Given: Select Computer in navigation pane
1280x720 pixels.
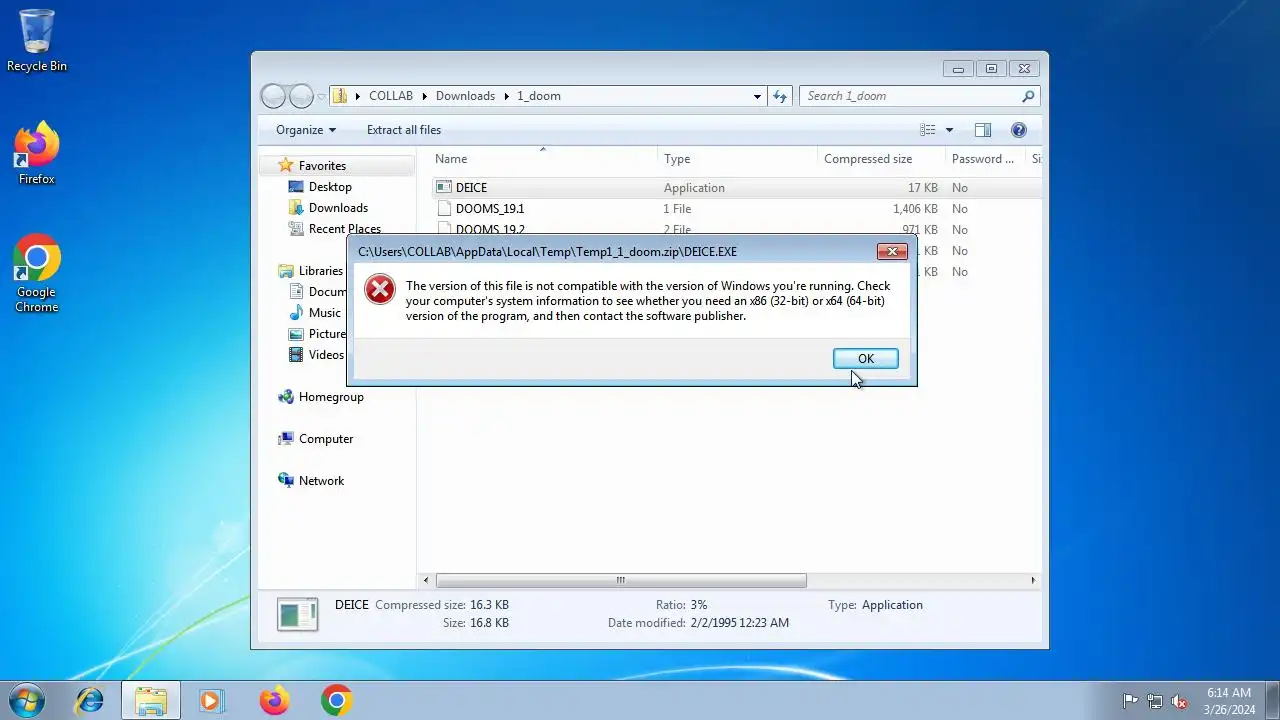Looking at the screenshot, I should point(326,439).
